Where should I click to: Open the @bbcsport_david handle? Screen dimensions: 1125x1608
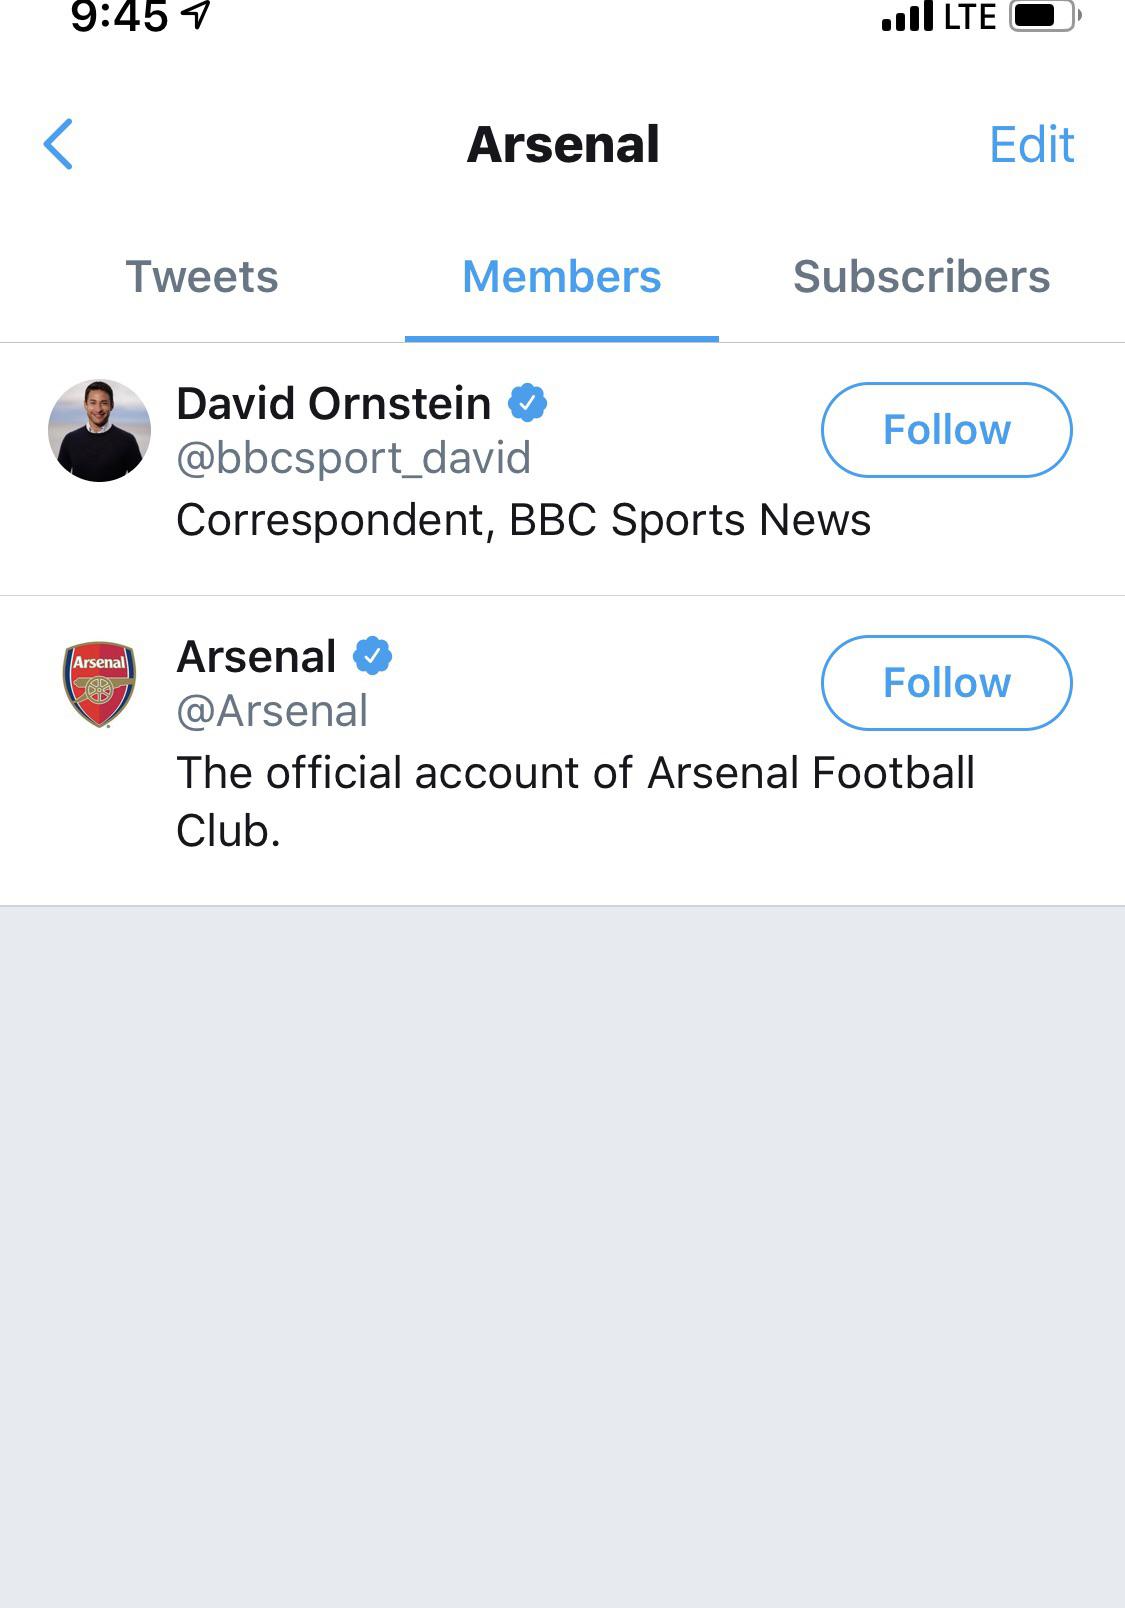(x=353, y=458)
